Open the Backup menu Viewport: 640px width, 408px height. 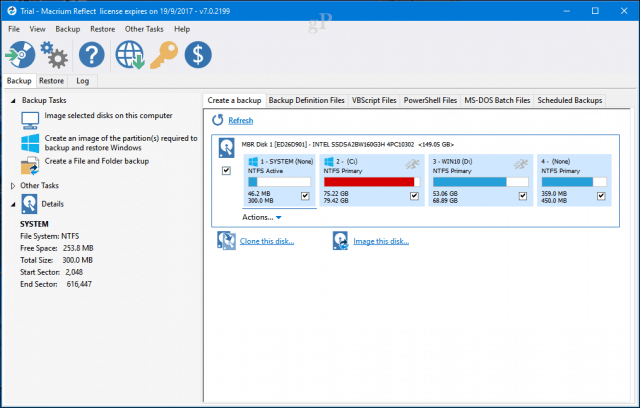68,29
